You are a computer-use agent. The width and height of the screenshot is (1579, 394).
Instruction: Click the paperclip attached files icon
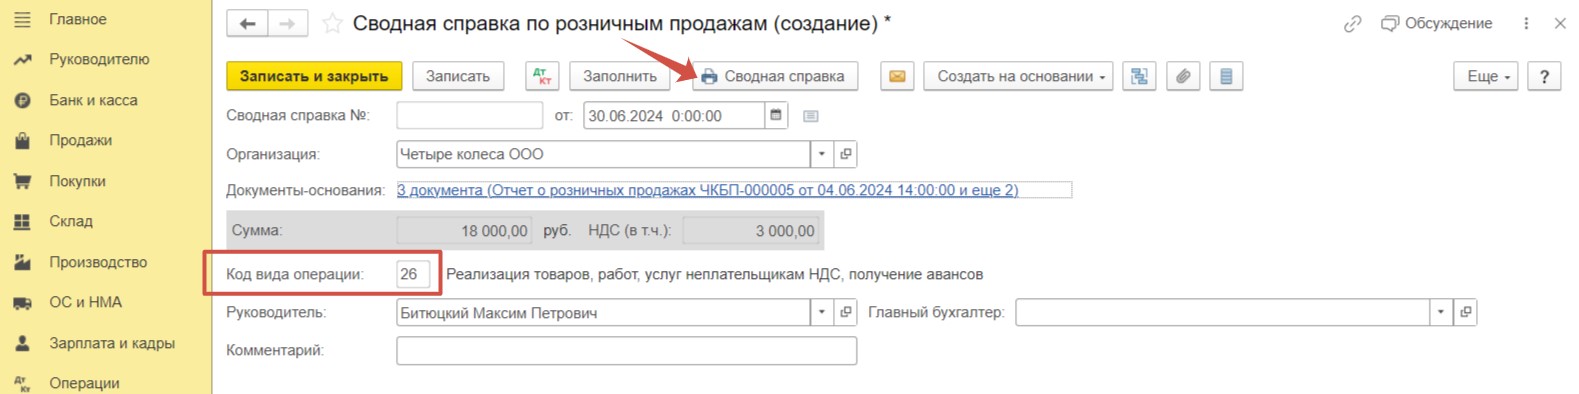tap(1183, 76)
